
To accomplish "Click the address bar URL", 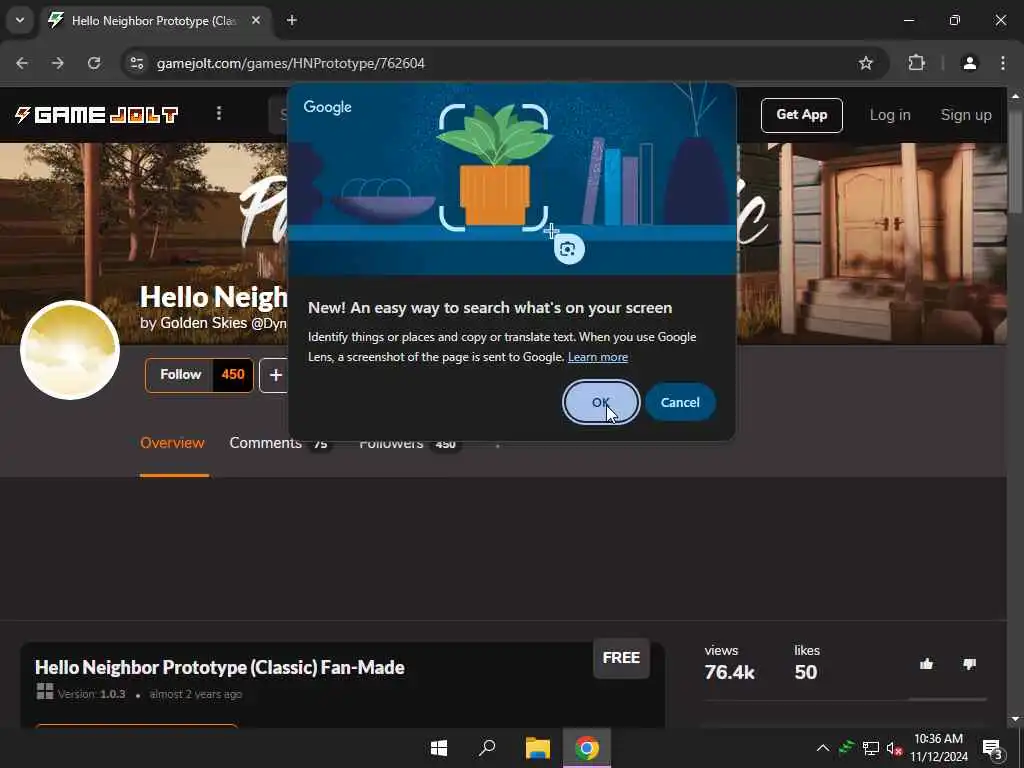I will (x=291, y=63).
